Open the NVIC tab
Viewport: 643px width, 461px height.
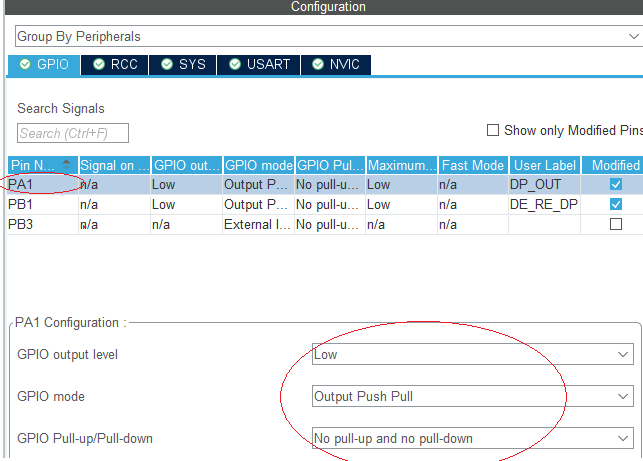point(335,64)
